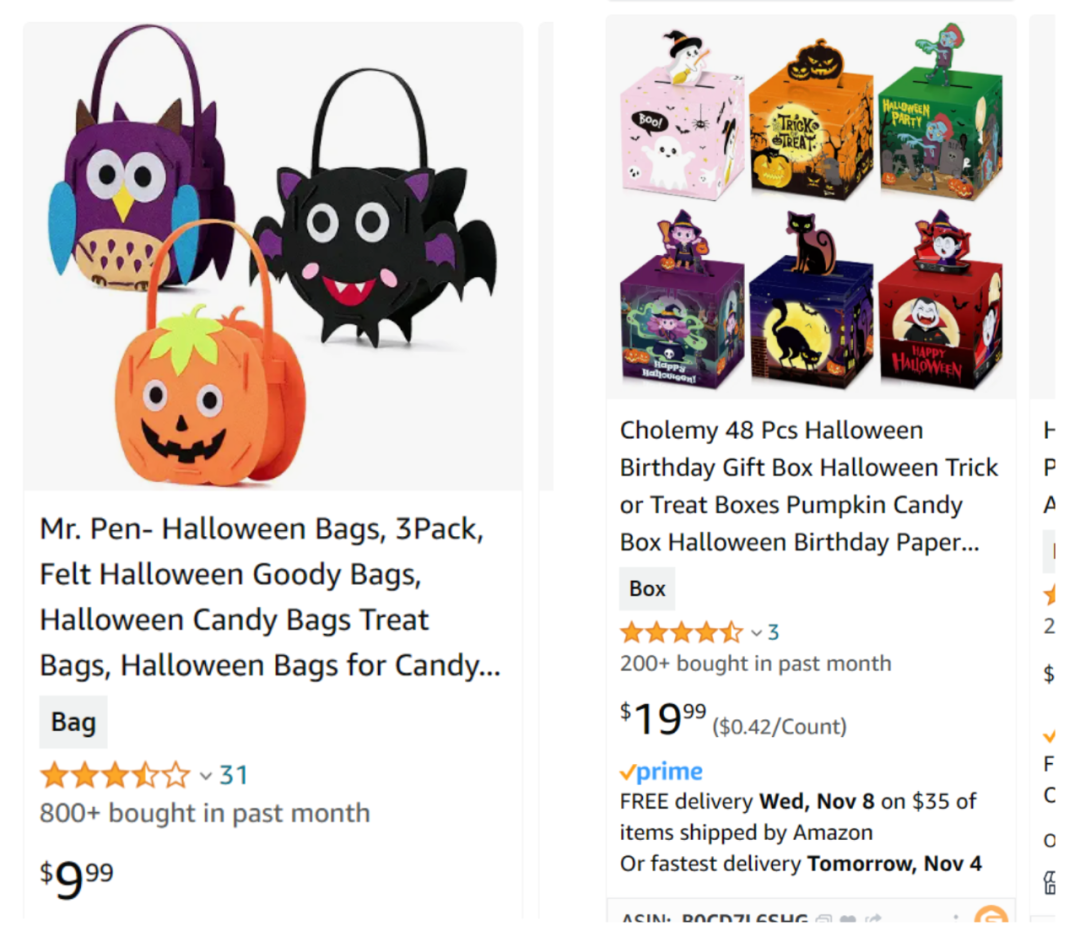Click the share arrow icon near ASIN
This screenshot has width=1080, height=948.
[x=873, y=919]
